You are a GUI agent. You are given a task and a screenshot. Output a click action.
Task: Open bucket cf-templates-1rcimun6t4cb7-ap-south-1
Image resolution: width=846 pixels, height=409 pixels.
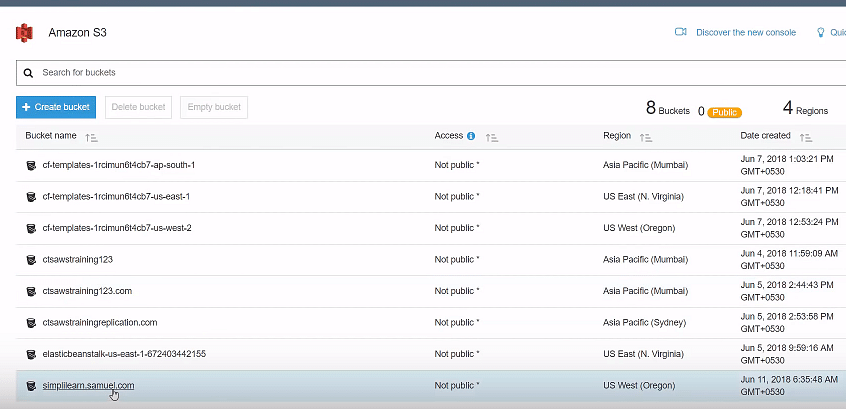119,165
